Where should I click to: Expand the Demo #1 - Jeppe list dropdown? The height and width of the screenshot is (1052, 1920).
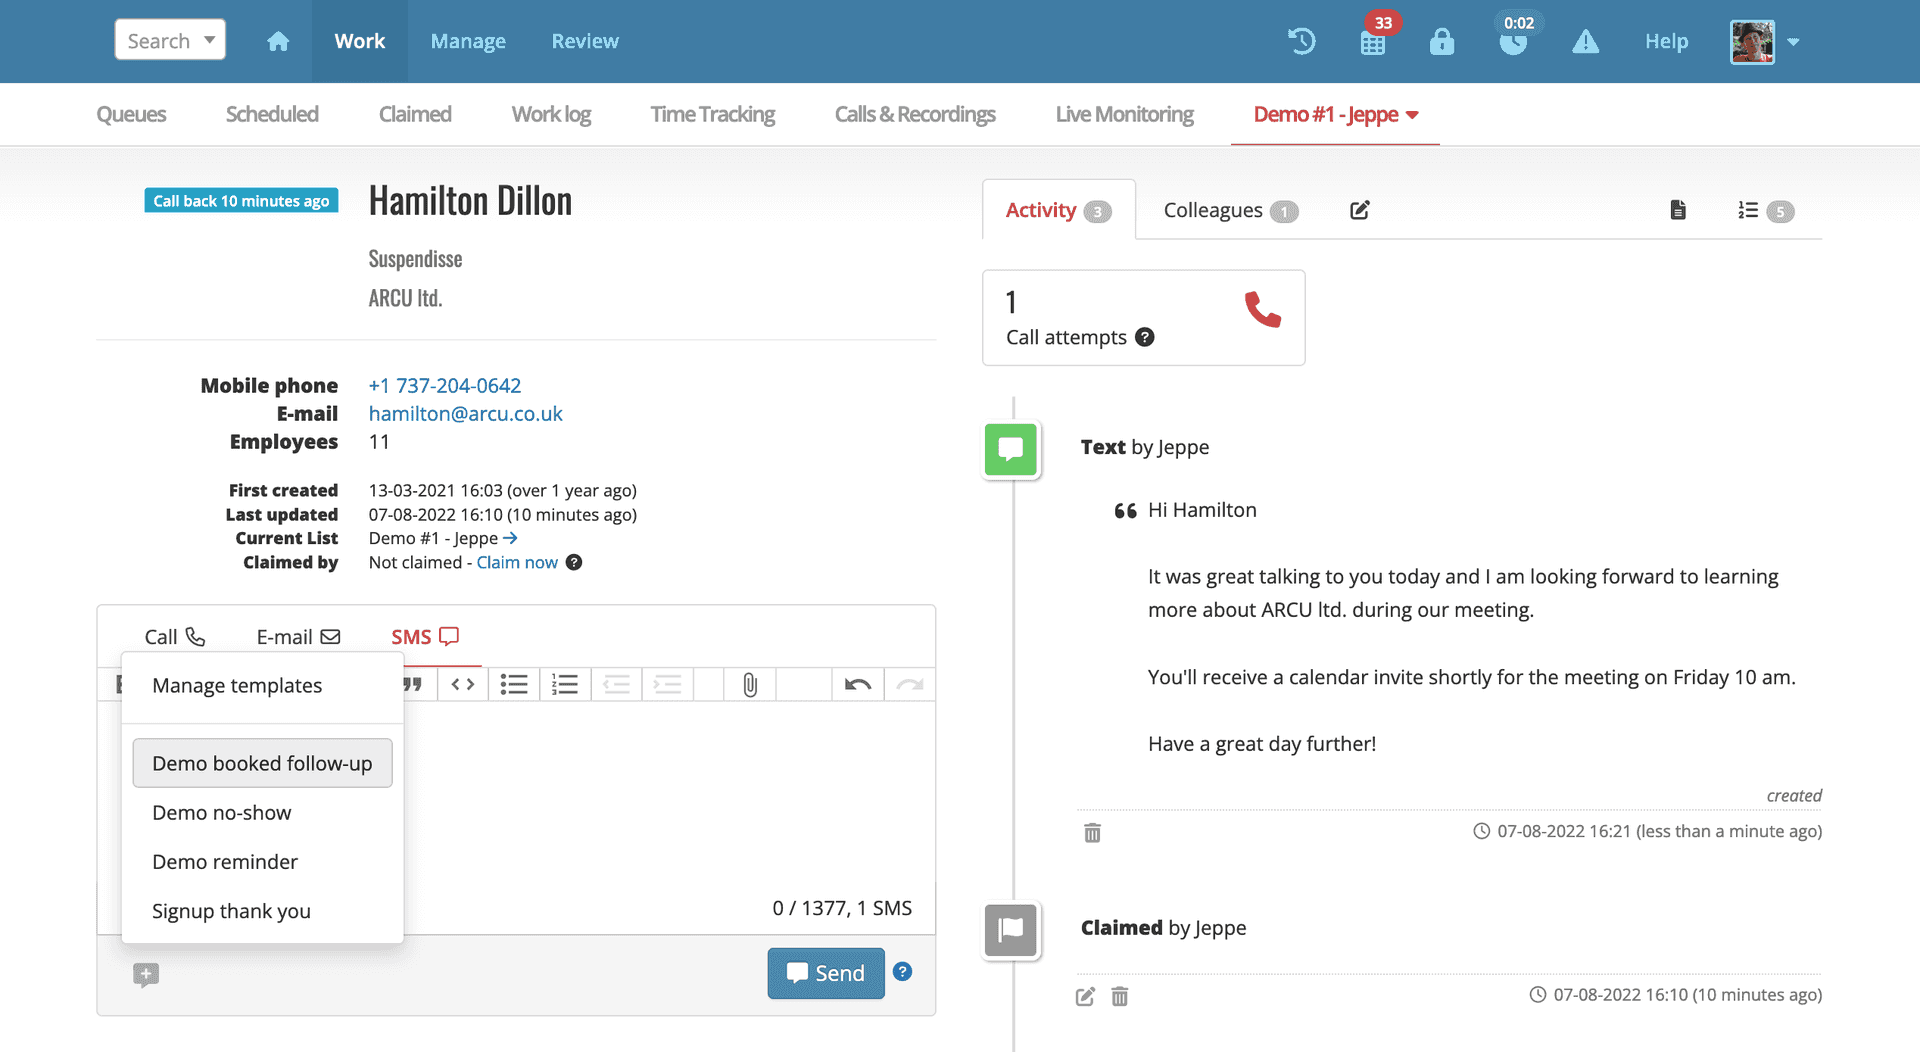point(1336,114)
